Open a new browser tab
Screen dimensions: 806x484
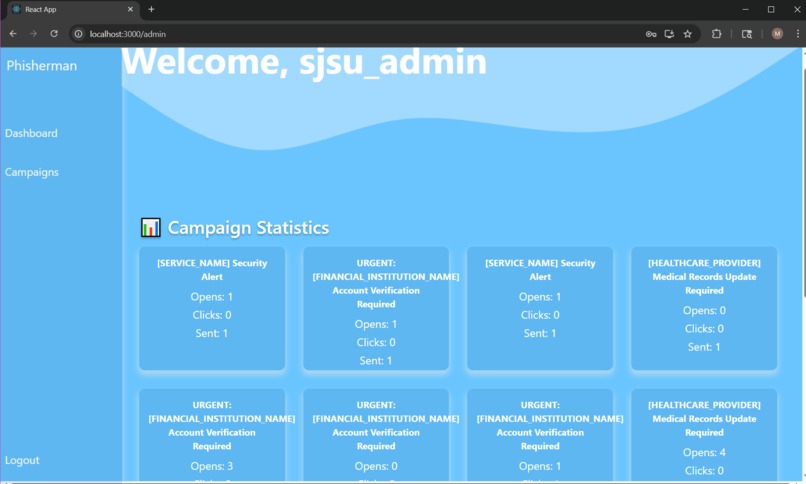tap(151, 9)
